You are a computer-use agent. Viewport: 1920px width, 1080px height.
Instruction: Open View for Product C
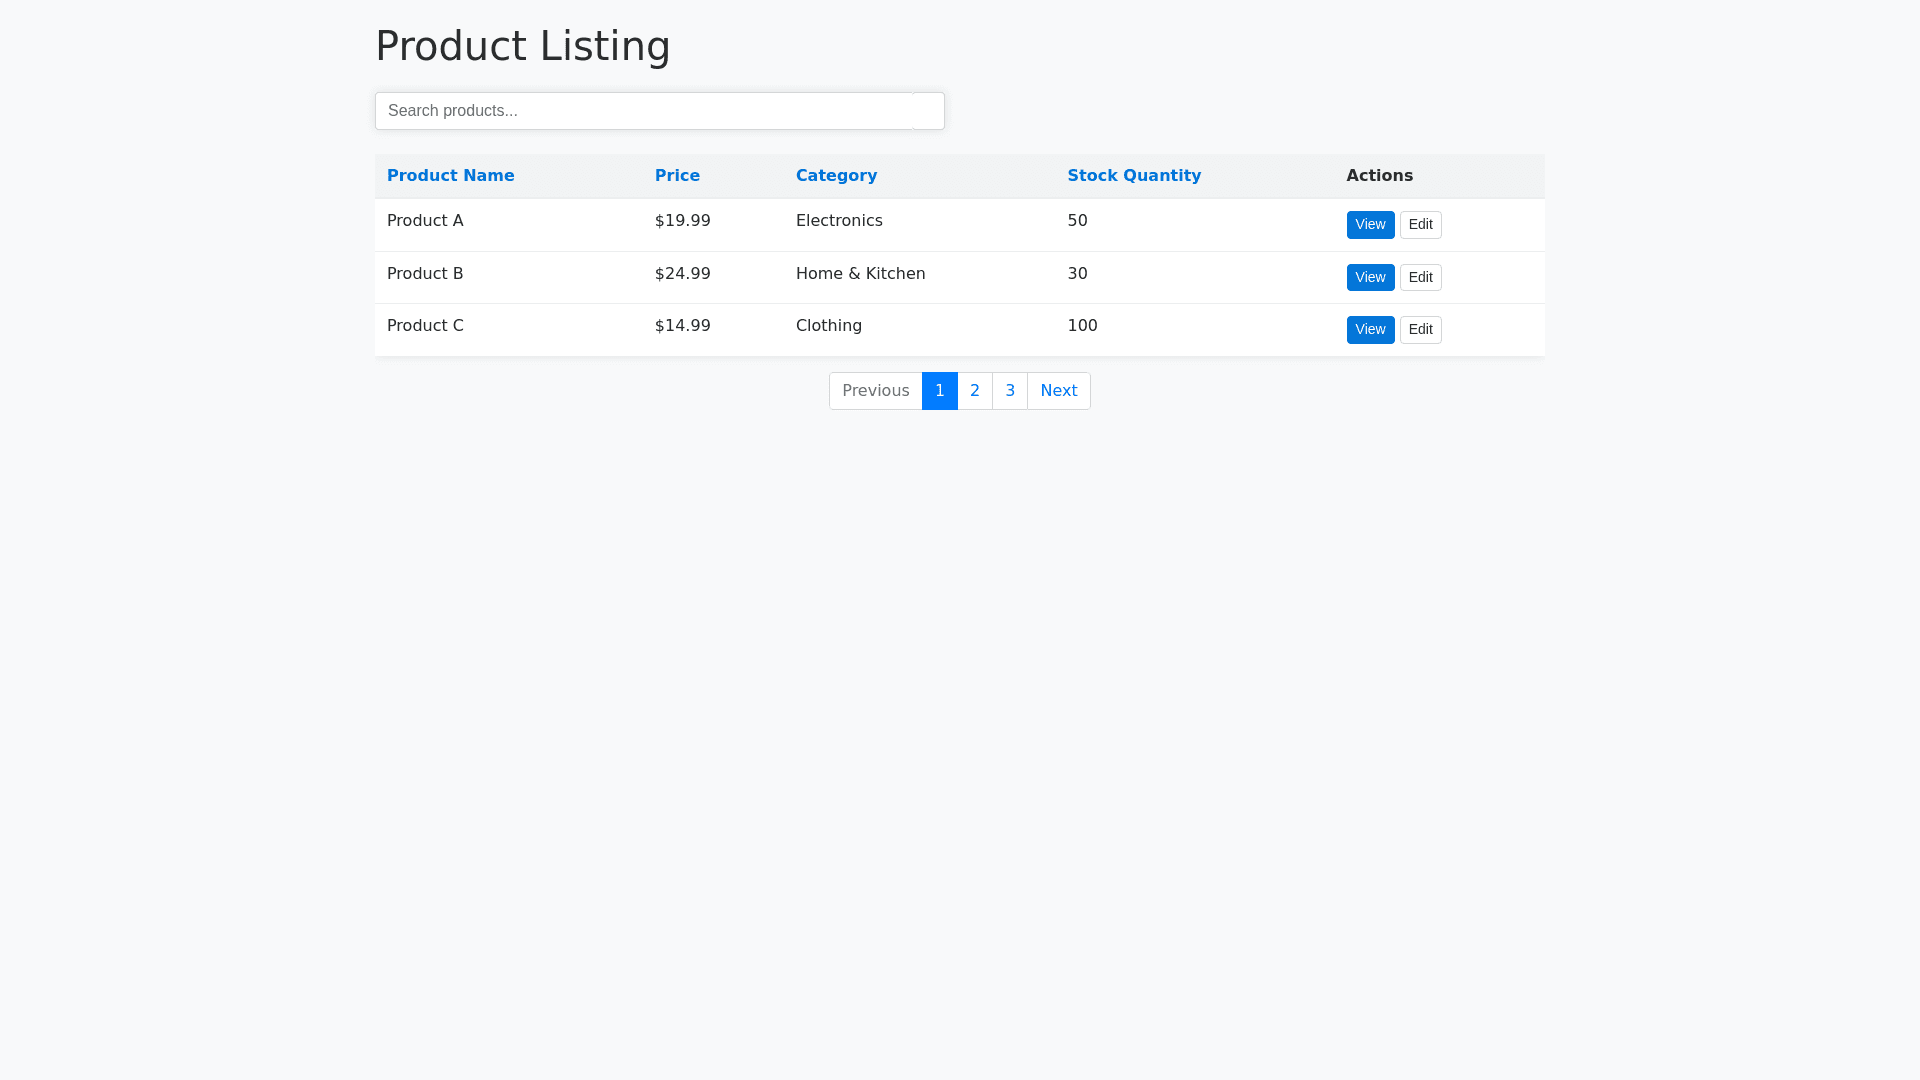(x=1369, y=330)
